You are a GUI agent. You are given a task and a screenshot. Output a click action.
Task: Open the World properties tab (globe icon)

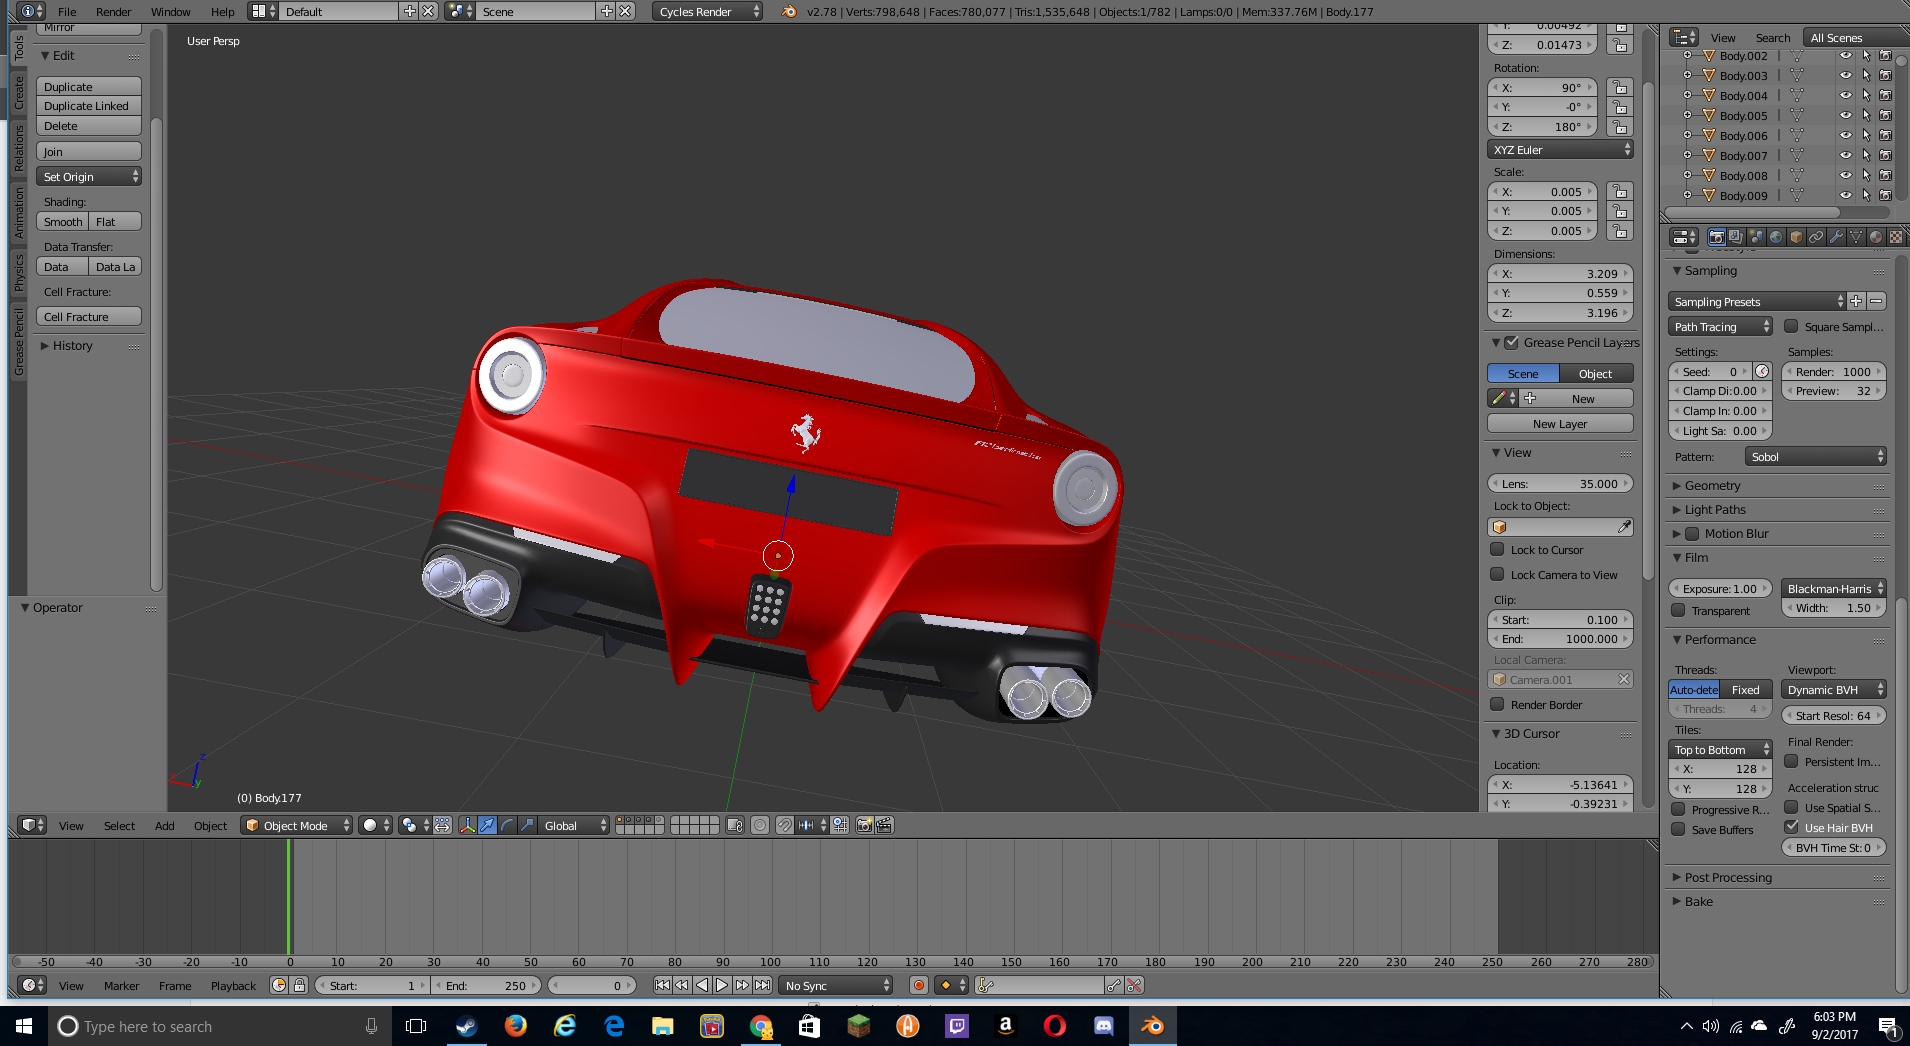tap(1776, 237)
